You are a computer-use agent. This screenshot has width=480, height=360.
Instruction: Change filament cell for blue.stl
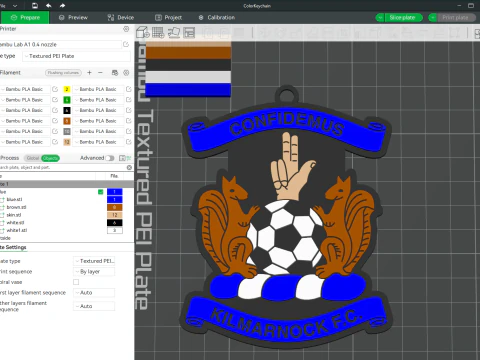point(115,199)
